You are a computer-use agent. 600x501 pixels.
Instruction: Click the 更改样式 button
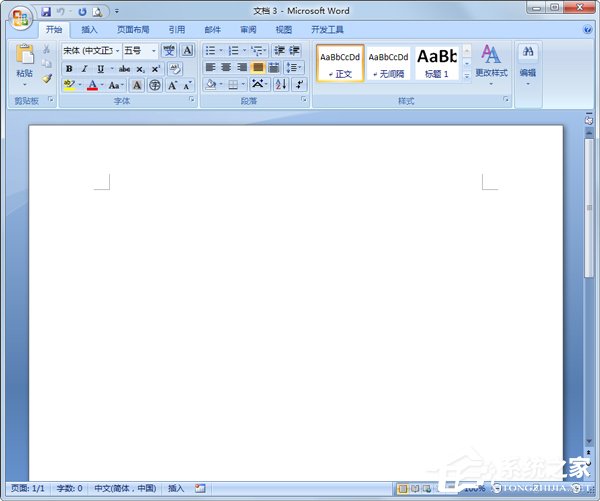pos(491,62)
